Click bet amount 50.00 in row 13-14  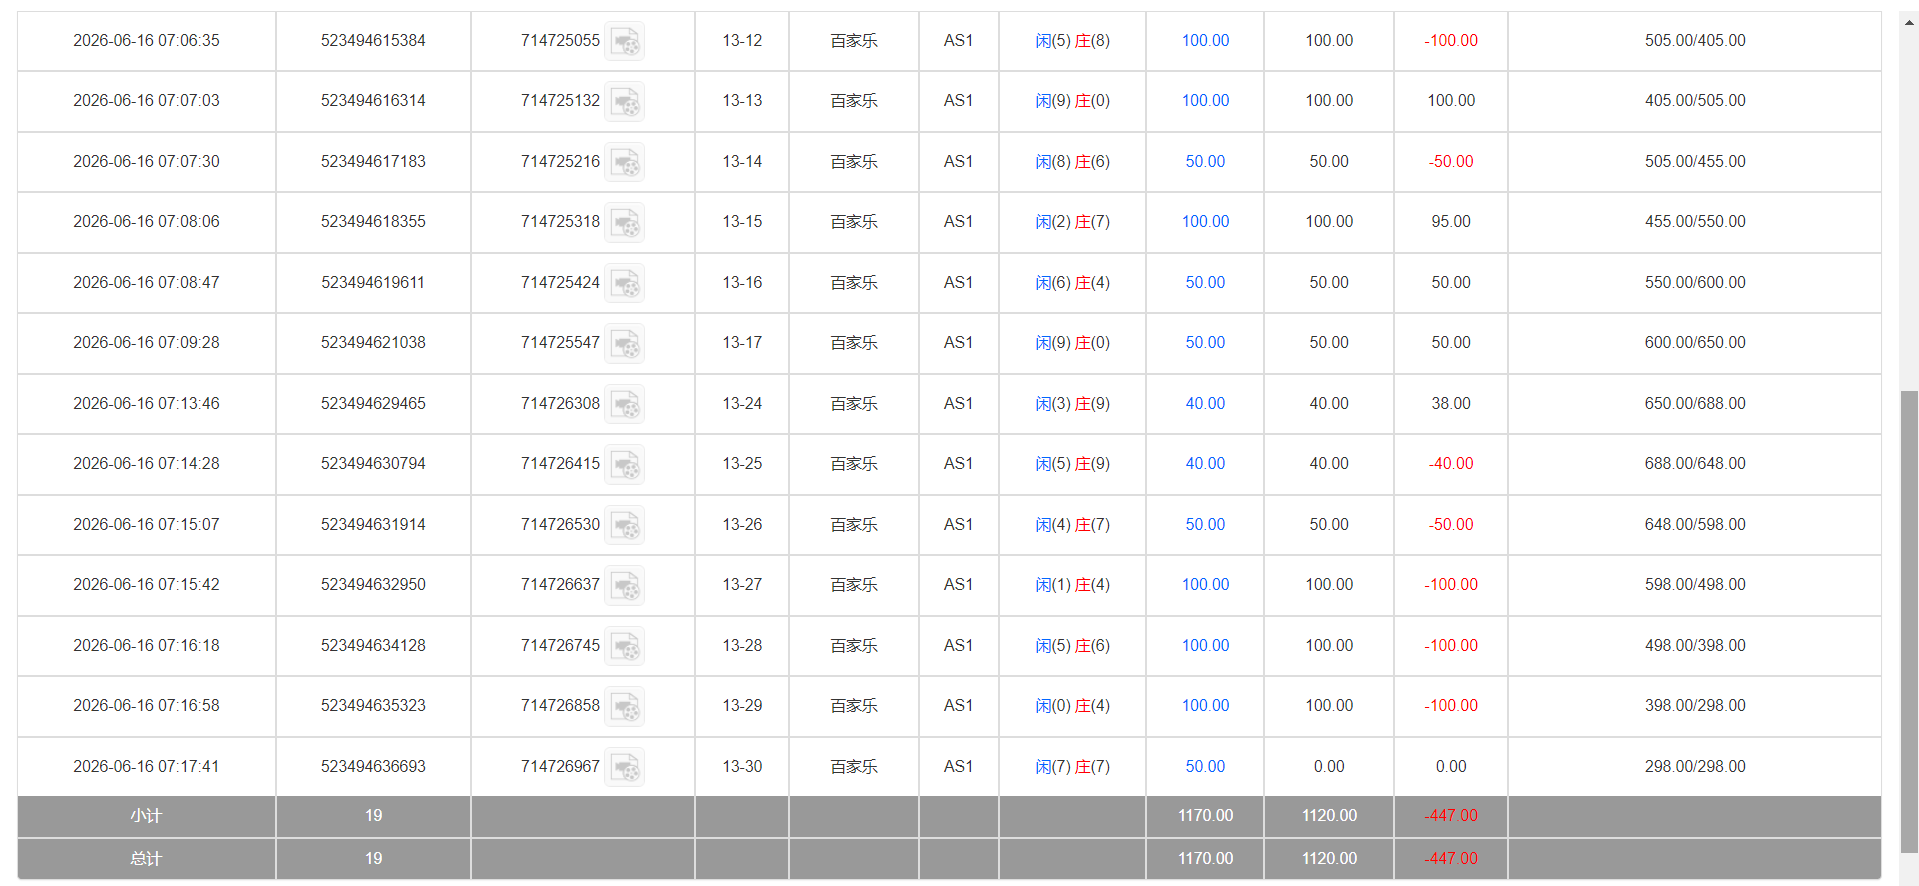tap(1205, 162)
